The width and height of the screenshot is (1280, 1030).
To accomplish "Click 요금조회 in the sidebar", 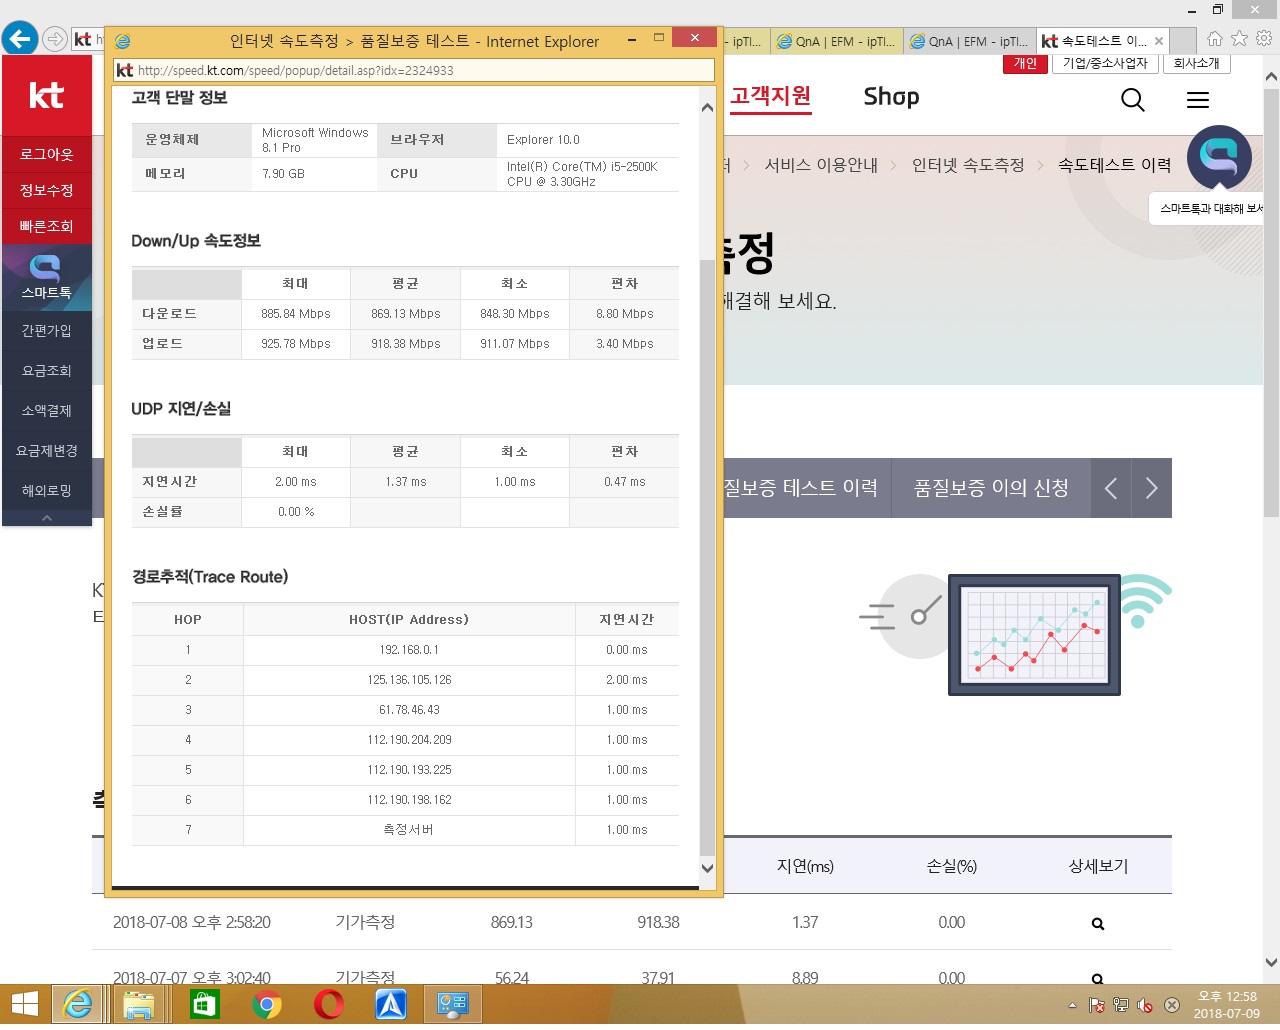I will point(46,370).
